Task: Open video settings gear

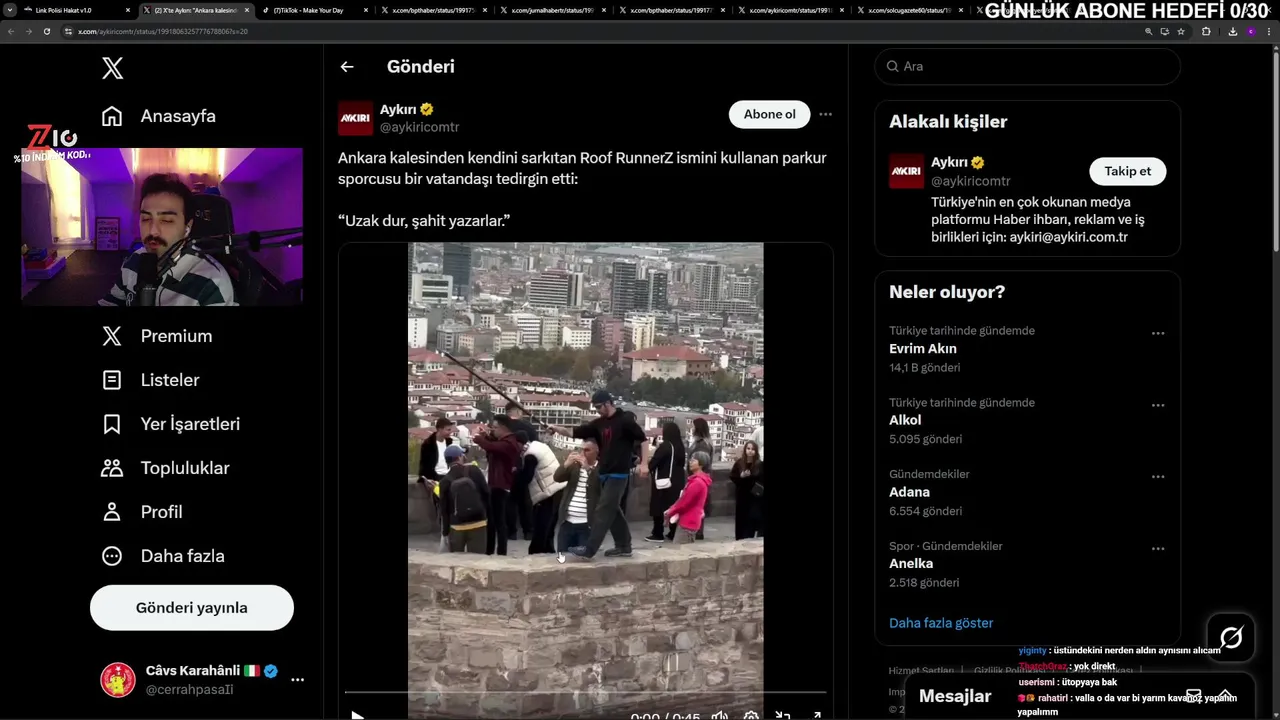Action: point(751,715)
